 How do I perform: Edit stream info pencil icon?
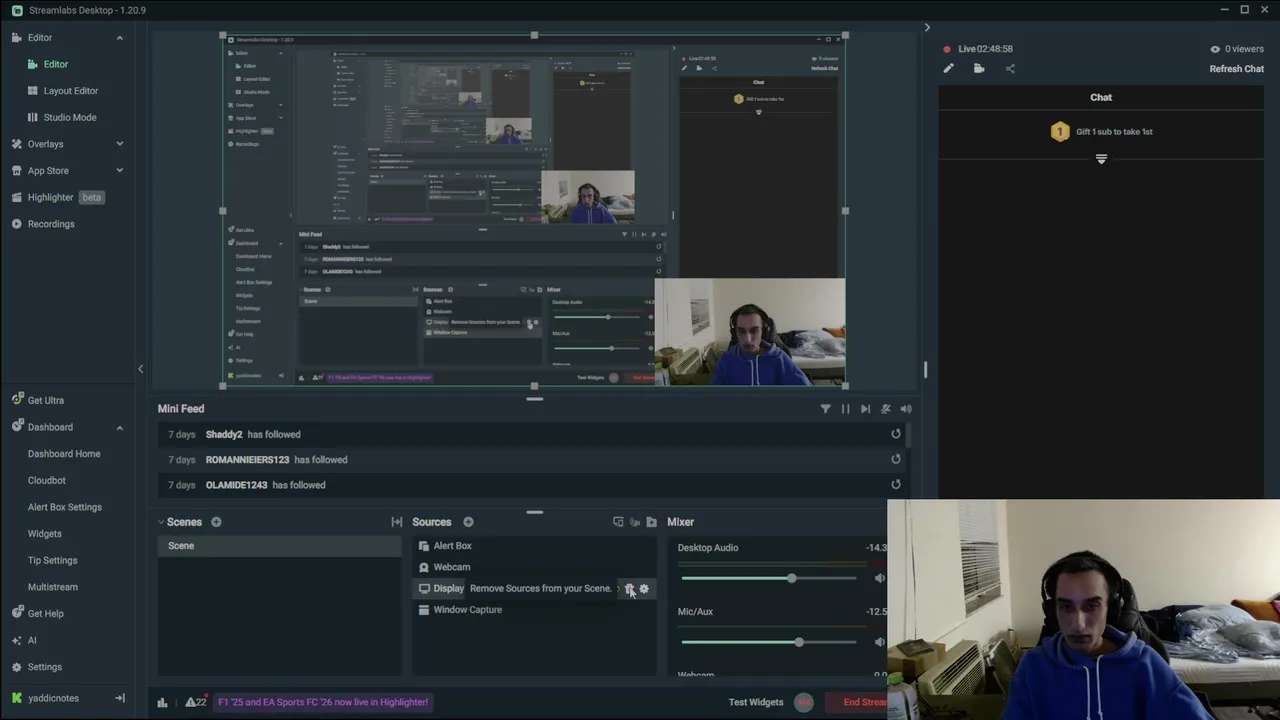pyautogui.click(x=948, y=69)
